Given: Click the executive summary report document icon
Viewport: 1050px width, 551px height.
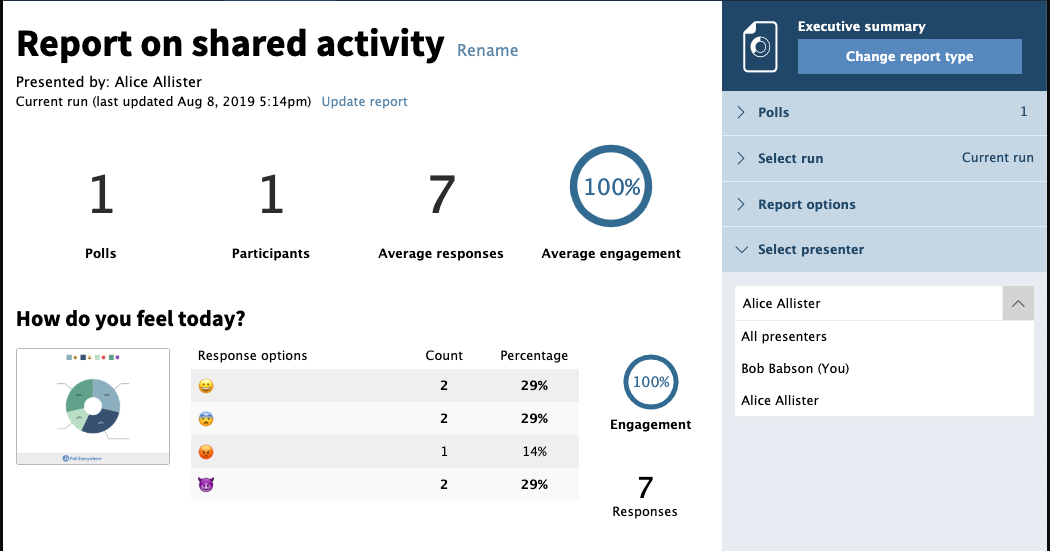Looking at the screenshot, I should click(759, 47).
